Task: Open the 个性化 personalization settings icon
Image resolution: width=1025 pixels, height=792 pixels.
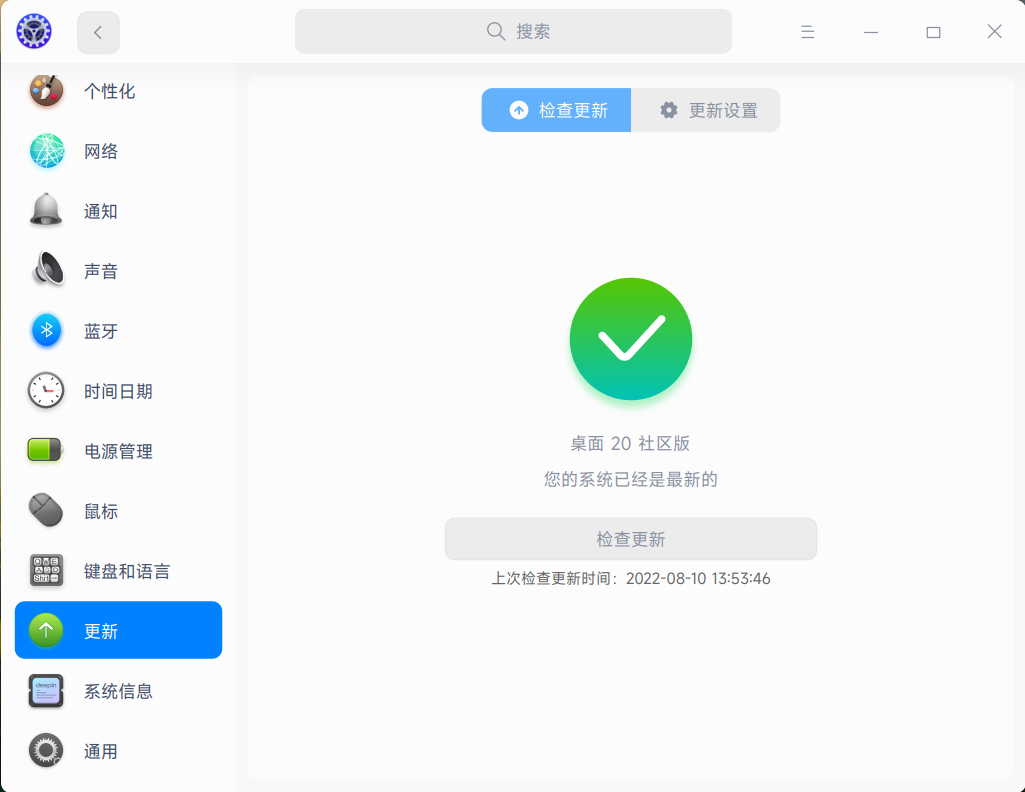Action: coord(46,91)
